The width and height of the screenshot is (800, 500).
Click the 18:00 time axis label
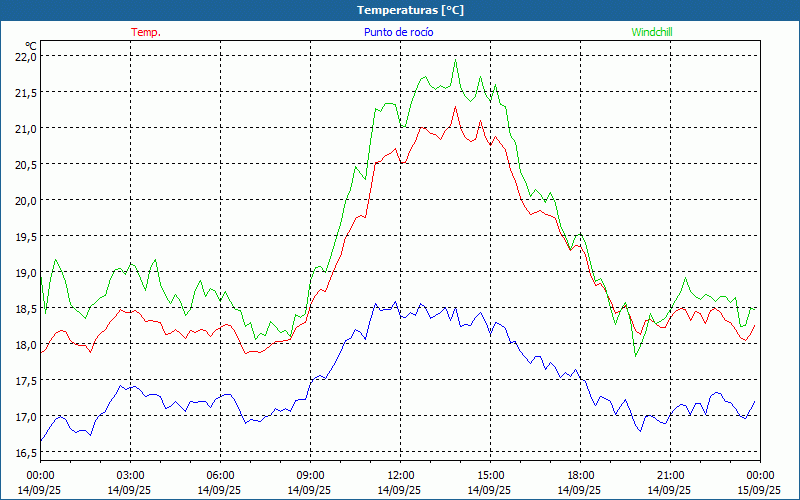(x=580, y=475)
